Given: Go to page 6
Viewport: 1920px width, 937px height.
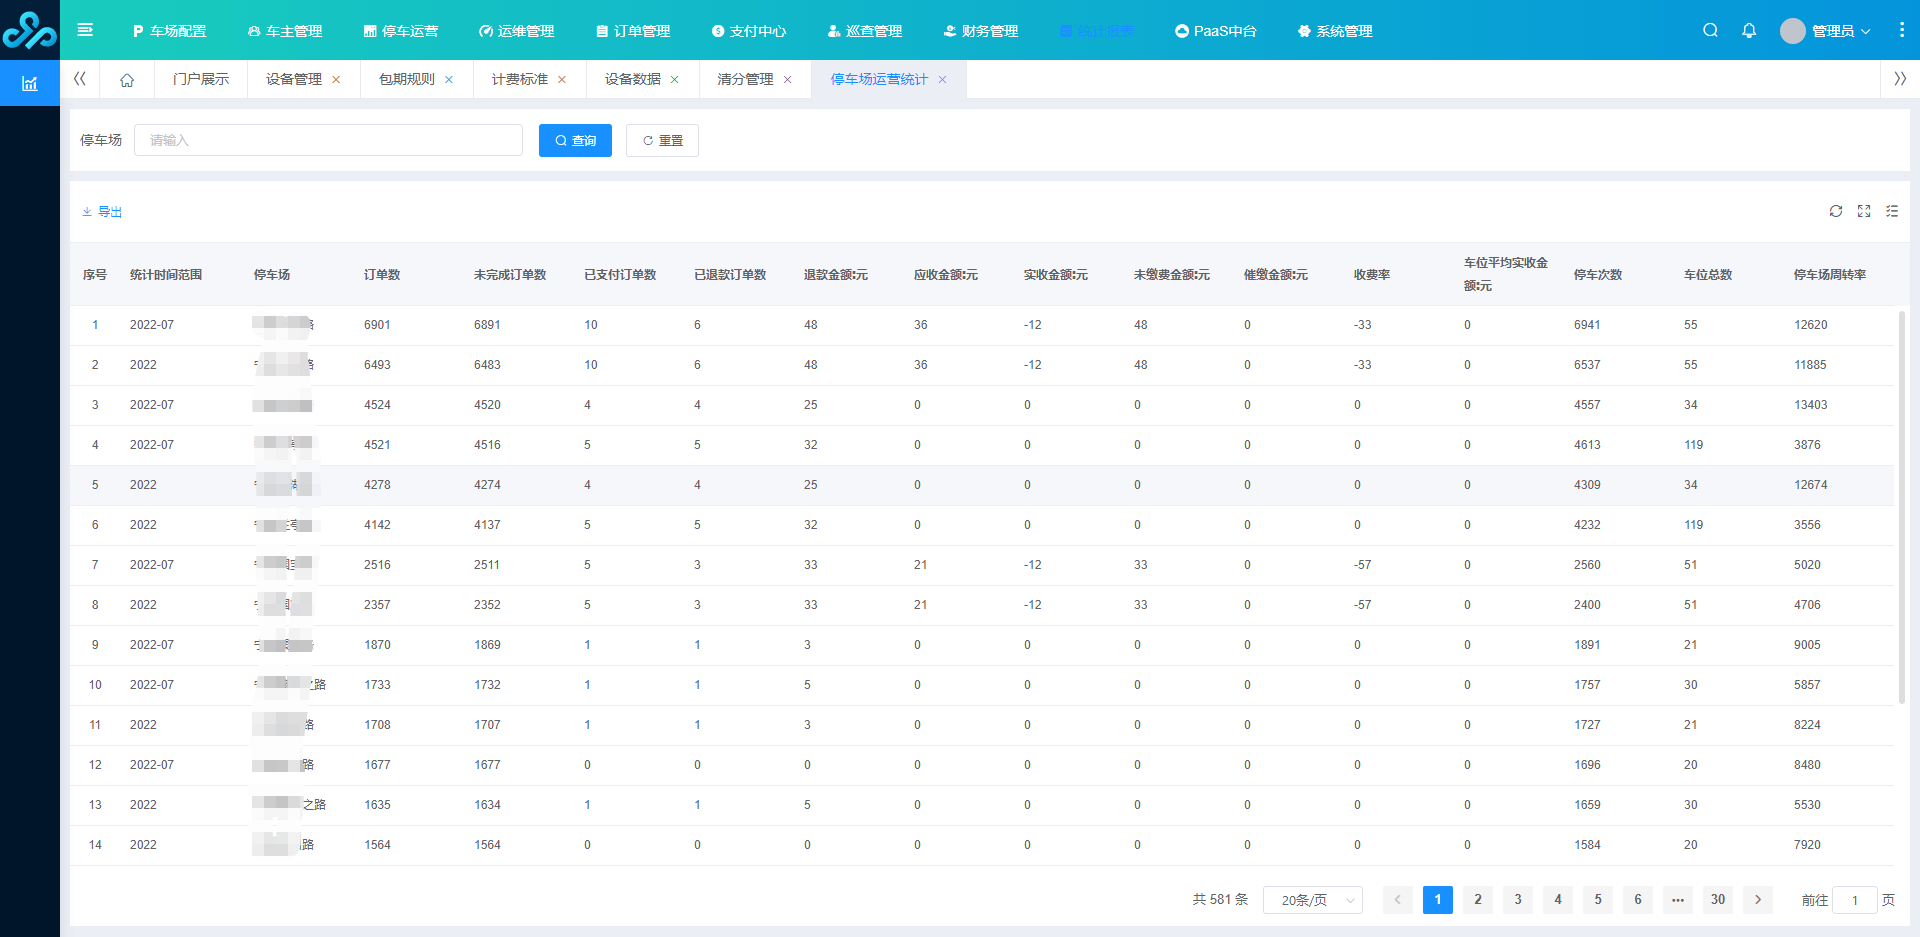Looking at the screenshot, I should point(1638,900).
